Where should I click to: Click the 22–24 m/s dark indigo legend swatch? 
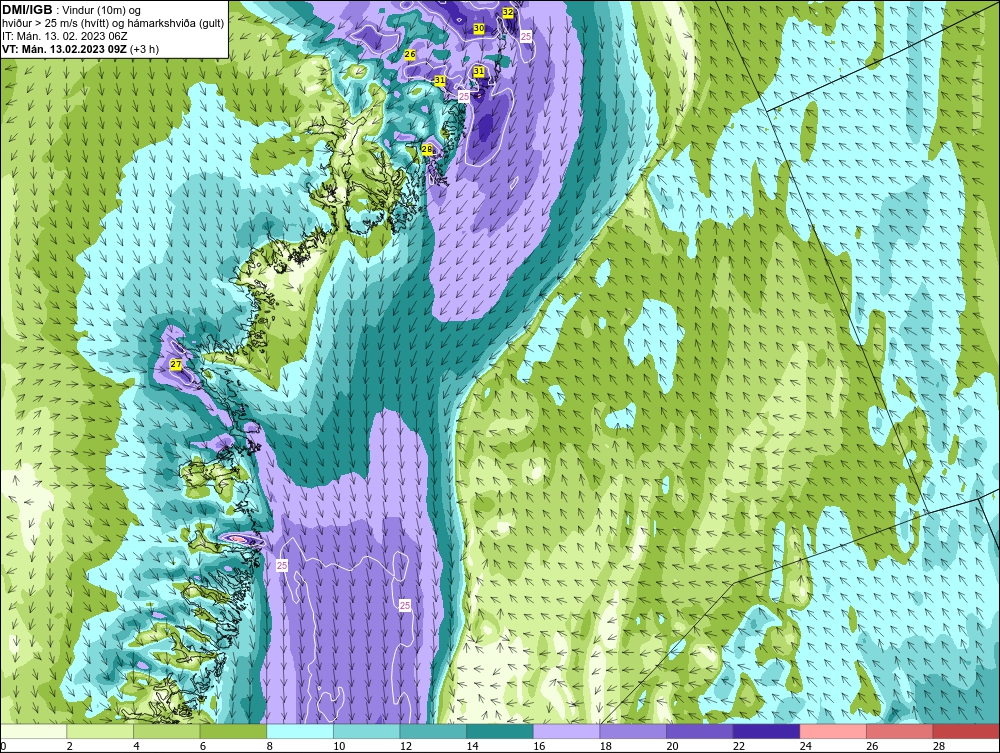767,731
